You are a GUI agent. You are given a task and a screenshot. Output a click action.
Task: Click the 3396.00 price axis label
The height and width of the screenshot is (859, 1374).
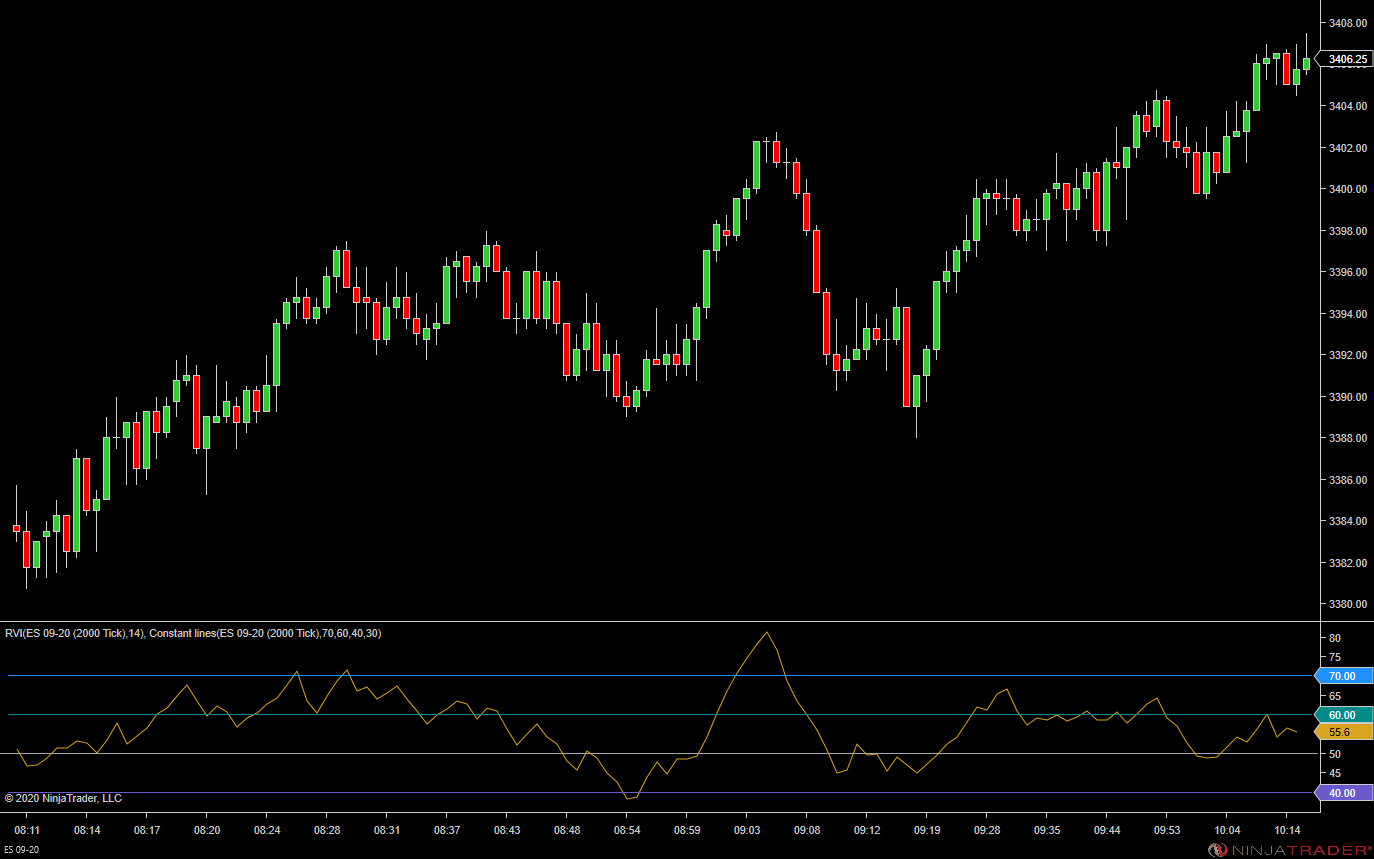[1347, 272]
